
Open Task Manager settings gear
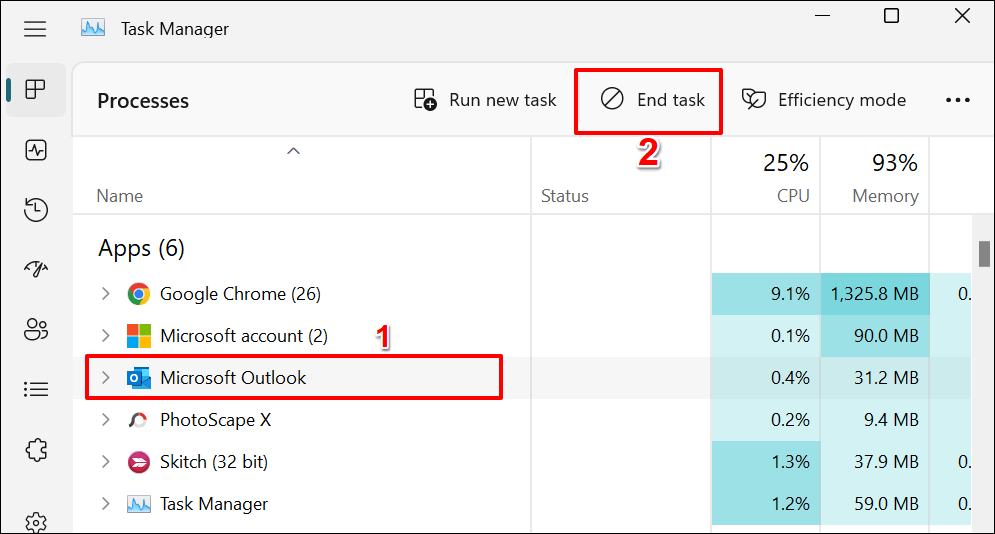coord(36,521)
